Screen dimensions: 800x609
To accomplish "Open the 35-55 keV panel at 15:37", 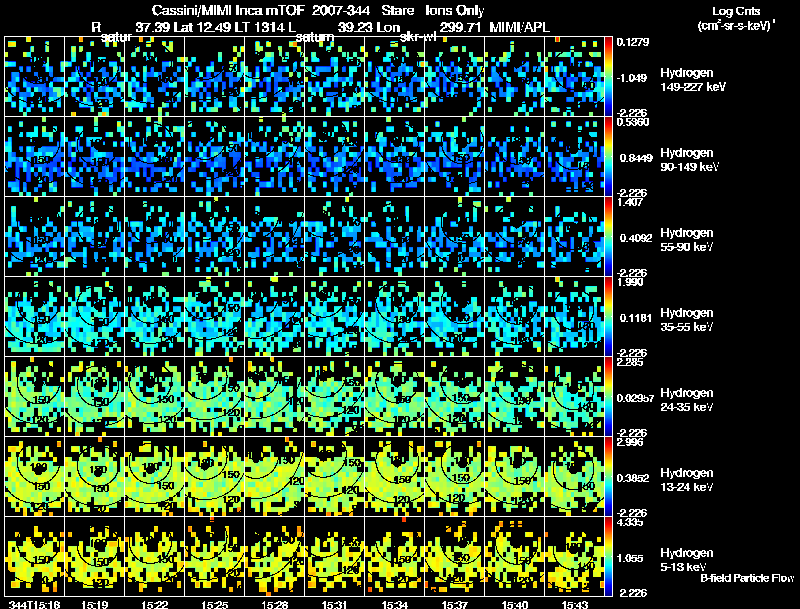I will [x=455, y=317].
